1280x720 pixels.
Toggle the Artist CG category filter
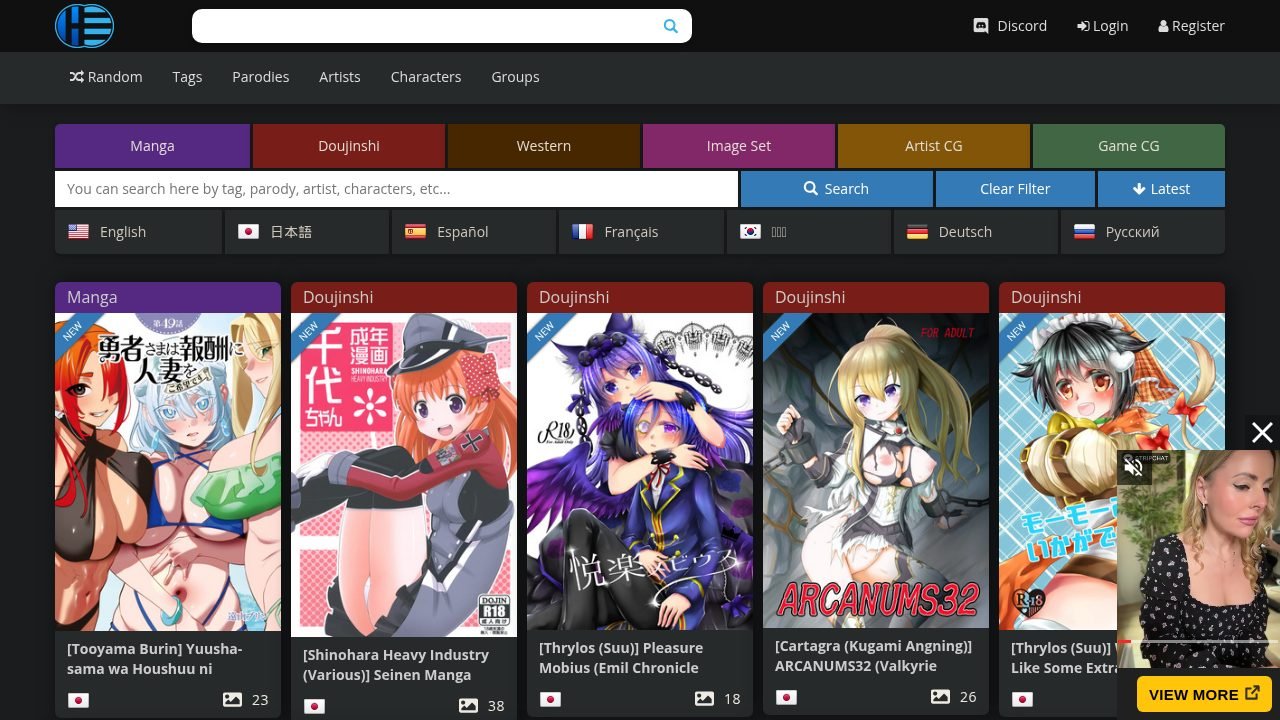tap(934, 146)
